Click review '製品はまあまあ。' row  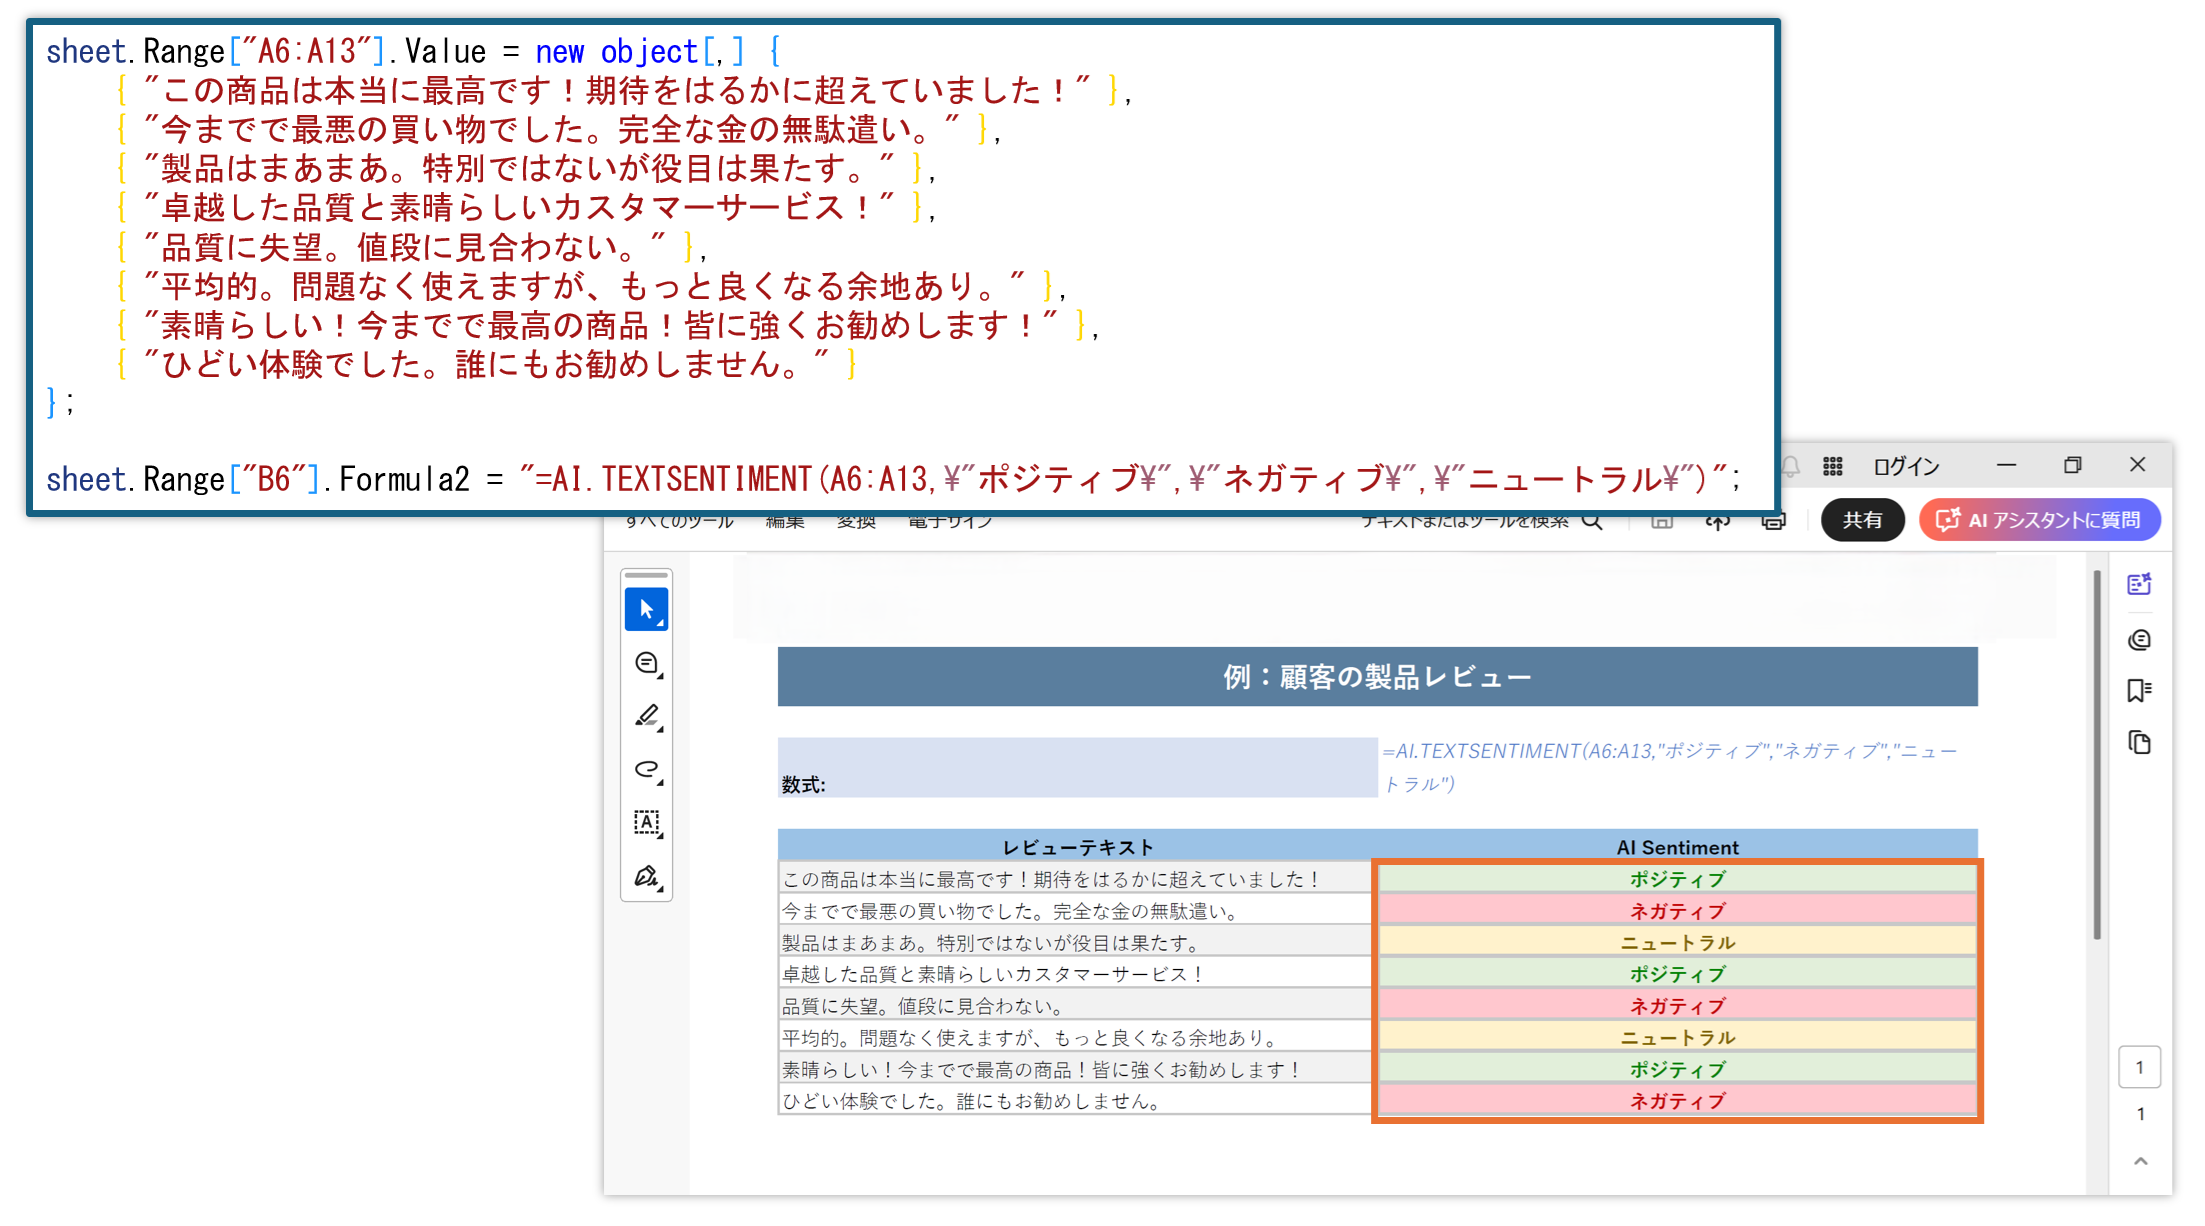[1075, 943]
